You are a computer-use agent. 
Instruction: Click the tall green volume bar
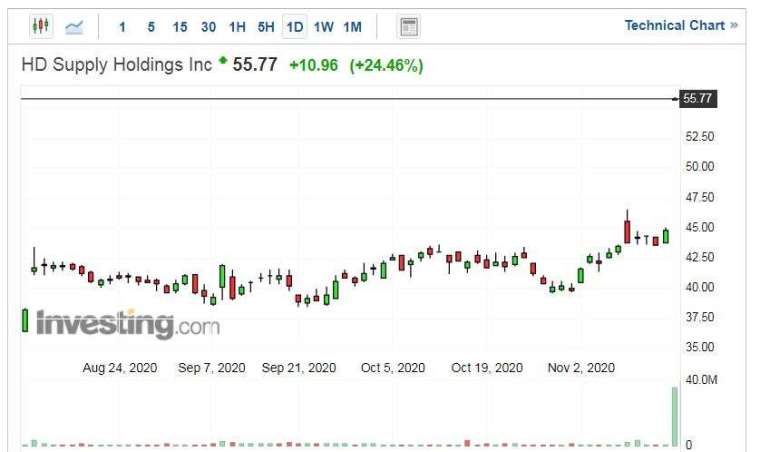coord(675,417)
